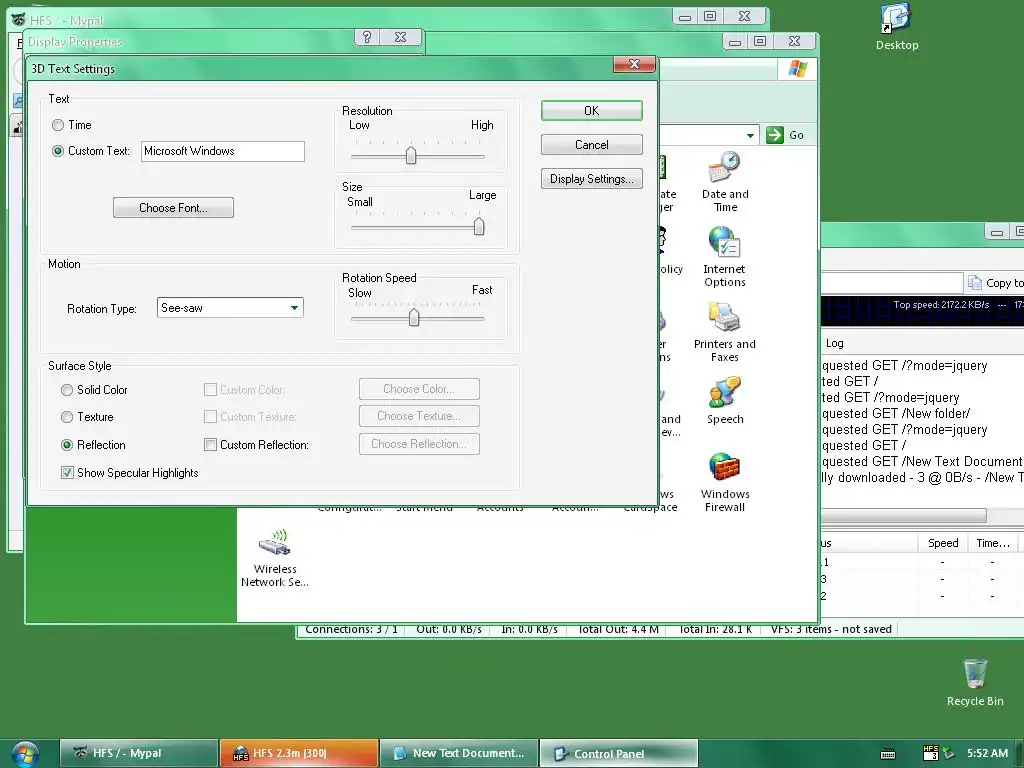This screenshot has height=768, width=1024.
Task: Click Time column header in HFS
Action: pyautogui.click(x=992, y=543)
